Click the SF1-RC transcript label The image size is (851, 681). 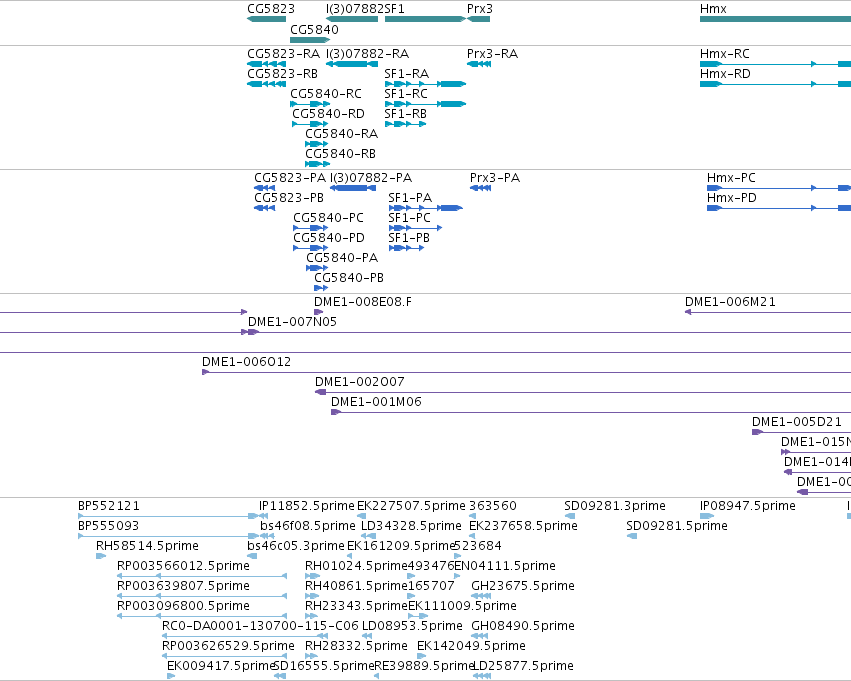point(406,94)
